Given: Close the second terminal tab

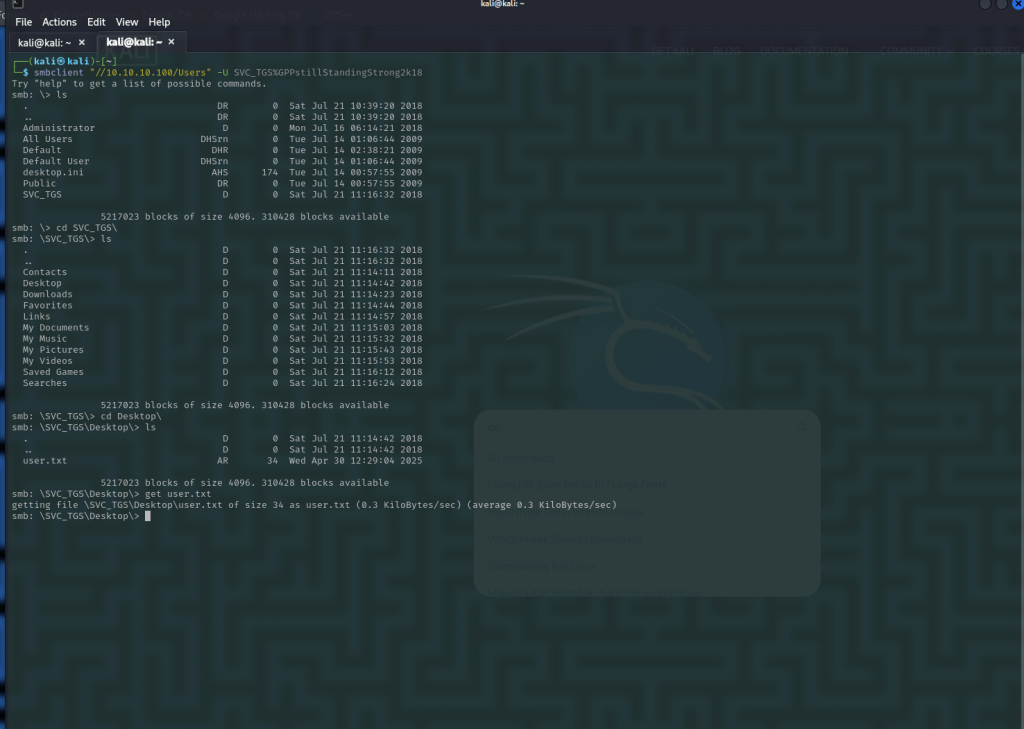Looking at the screenshot, I should (x=171, y=42).
